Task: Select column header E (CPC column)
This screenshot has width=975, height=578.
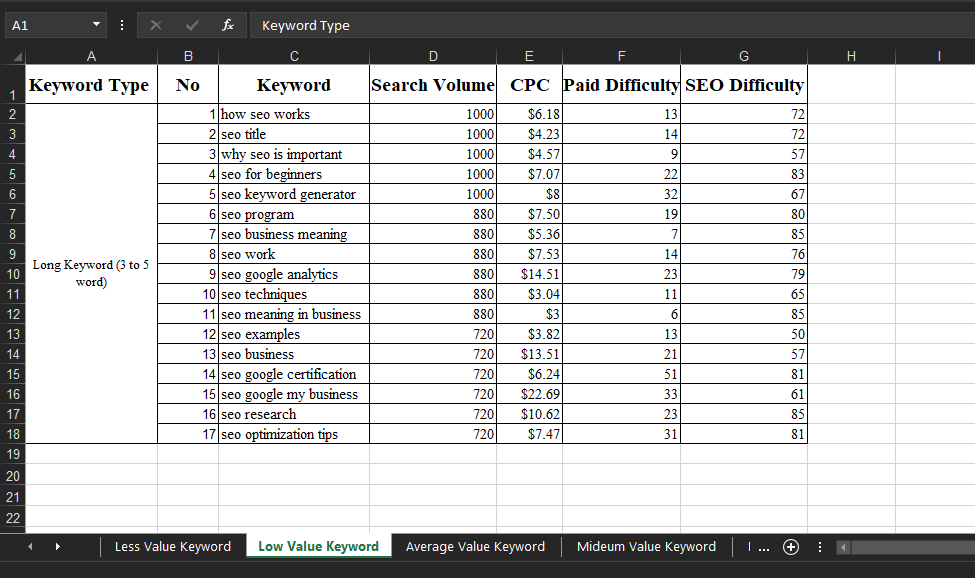Action: tap(529, 56)
